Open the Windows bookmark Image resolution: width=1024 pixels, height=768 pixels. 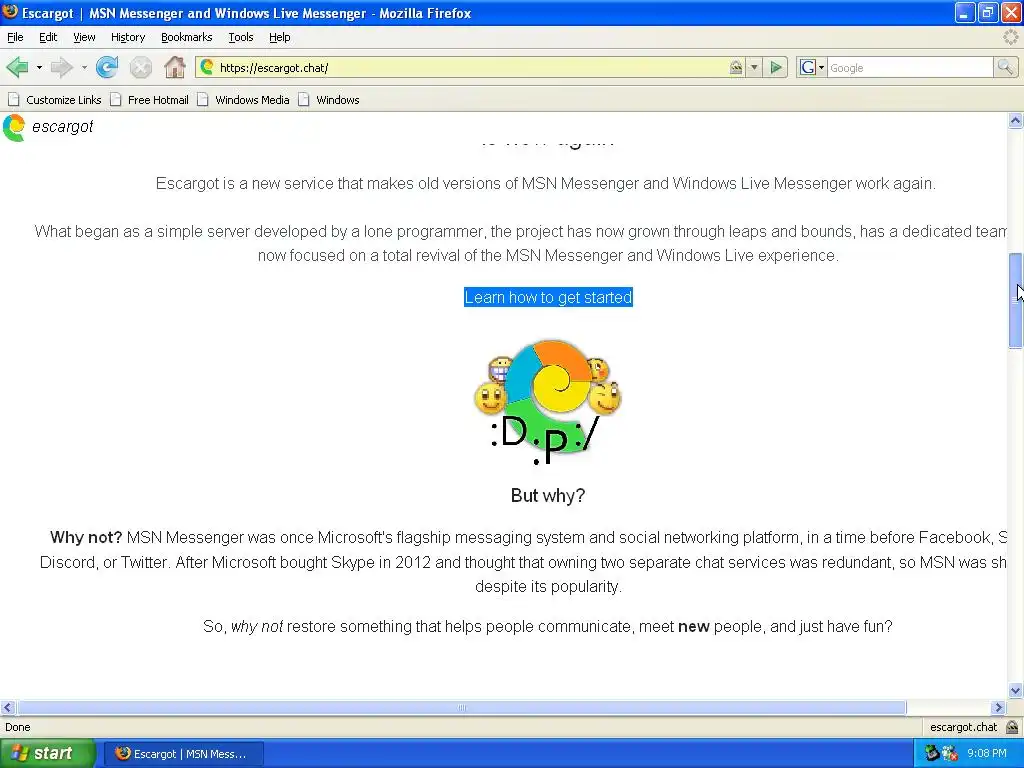328,100
